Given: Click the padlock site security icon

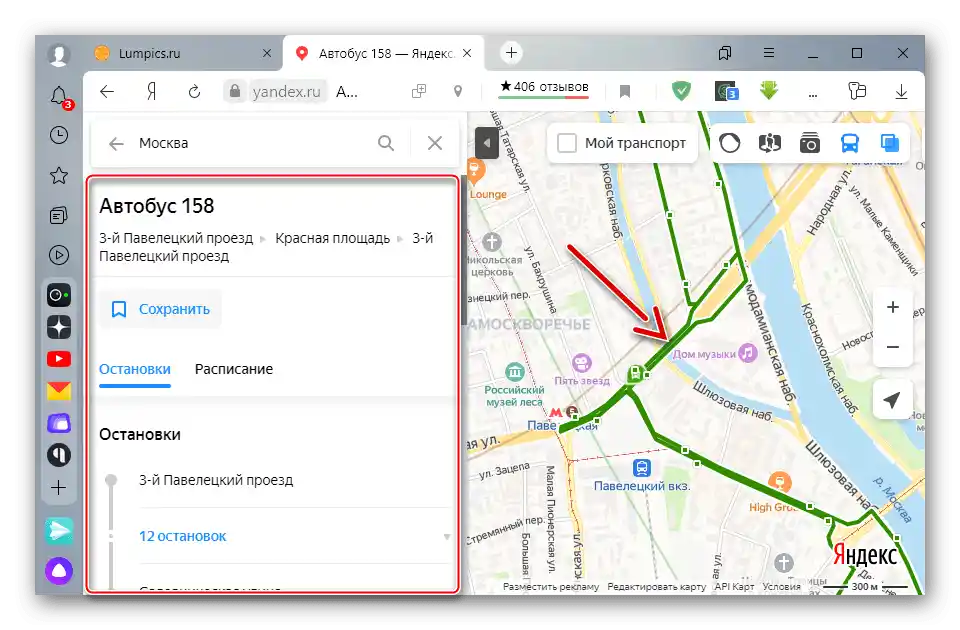Looking at the screenshot, I should coord(234,92).
